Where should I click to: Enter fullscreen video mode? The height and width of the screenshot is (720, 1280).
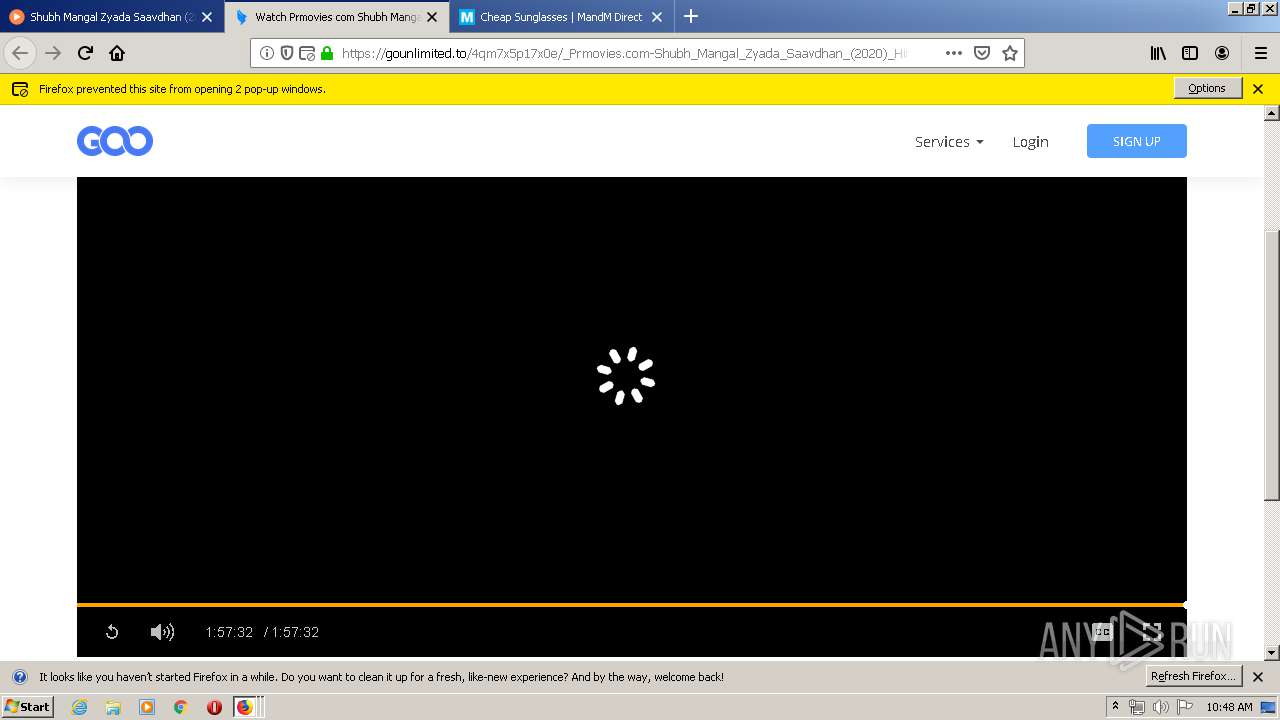tap(1152, 632)
